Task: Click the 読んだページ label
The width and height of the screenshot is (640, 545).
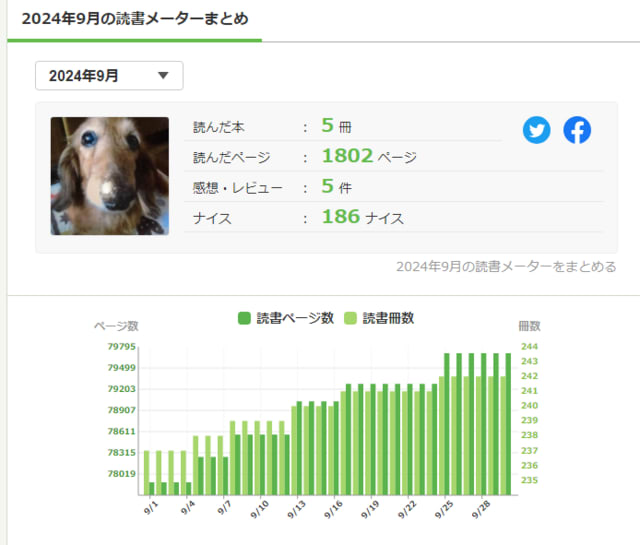Action: pyautogui.click(x=231, y=157)
